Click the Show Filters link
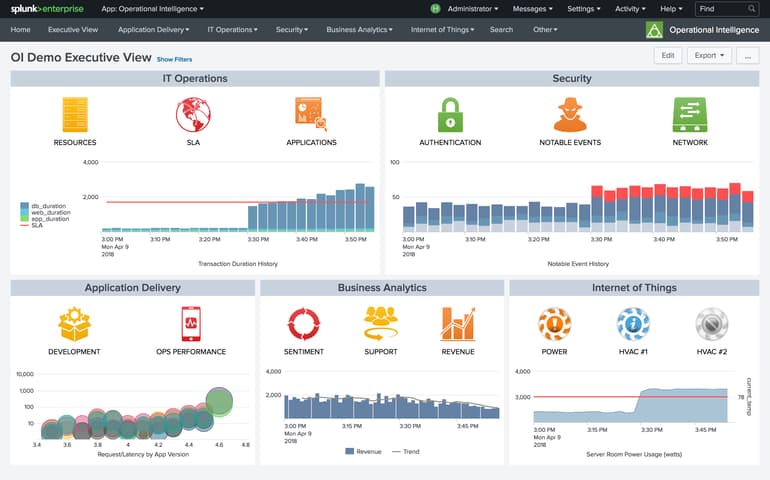The height and width of the screenshot is (480, 770). (174, 60)
